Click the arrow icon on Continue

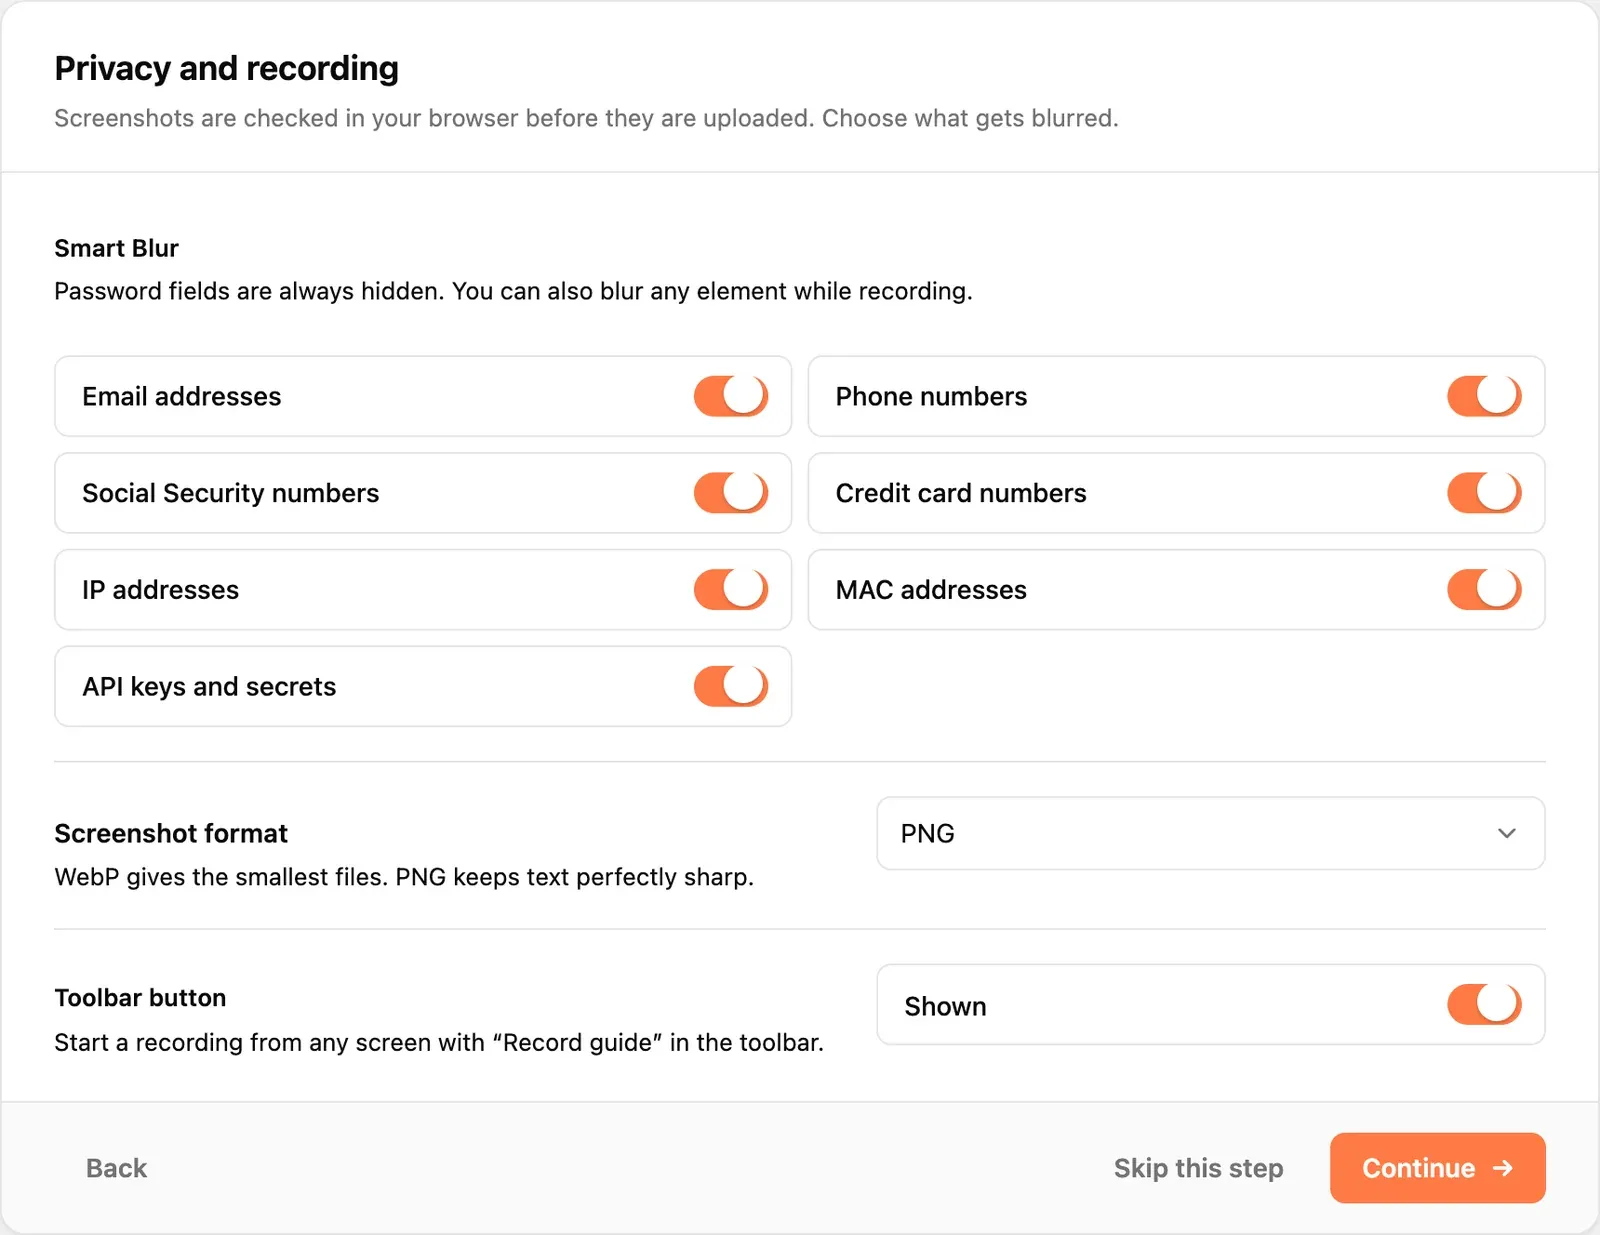(1503, 1168)
